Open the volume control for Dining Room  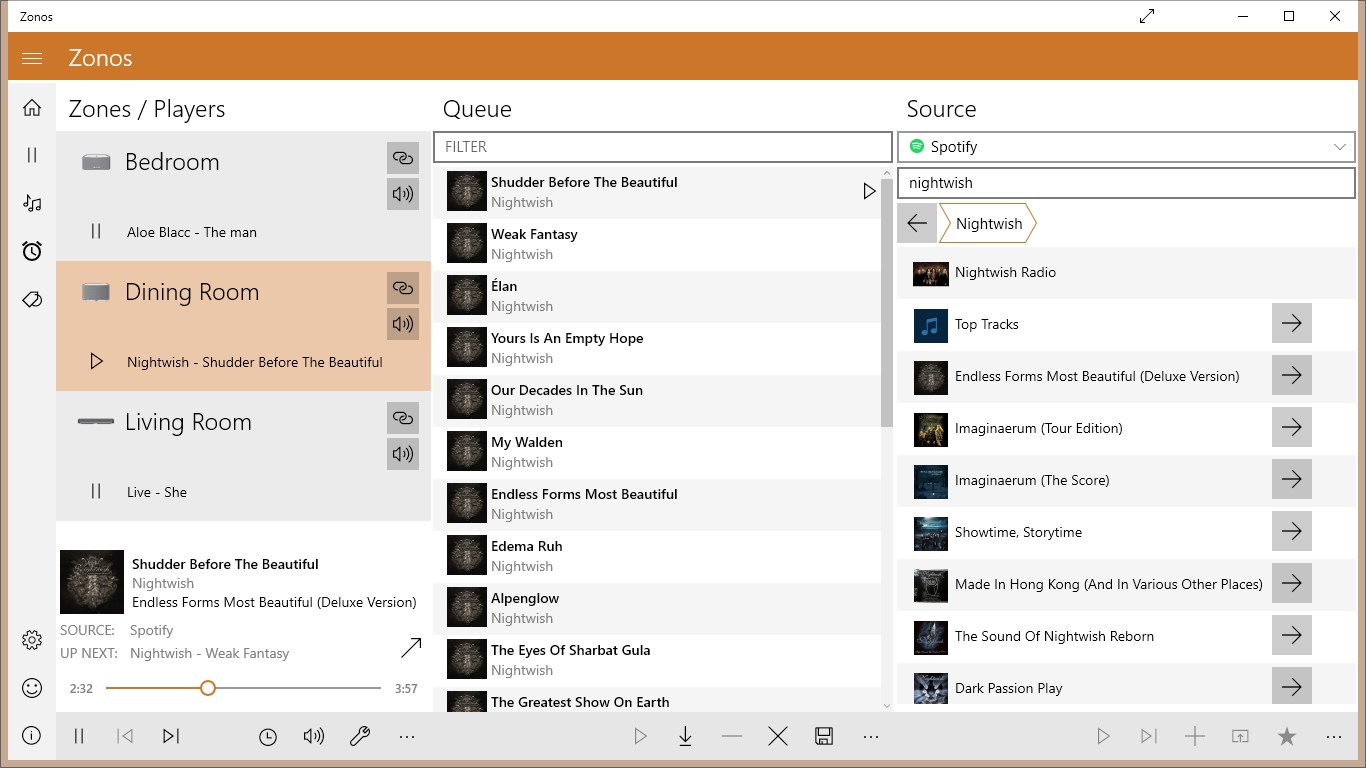click(403, 324)
